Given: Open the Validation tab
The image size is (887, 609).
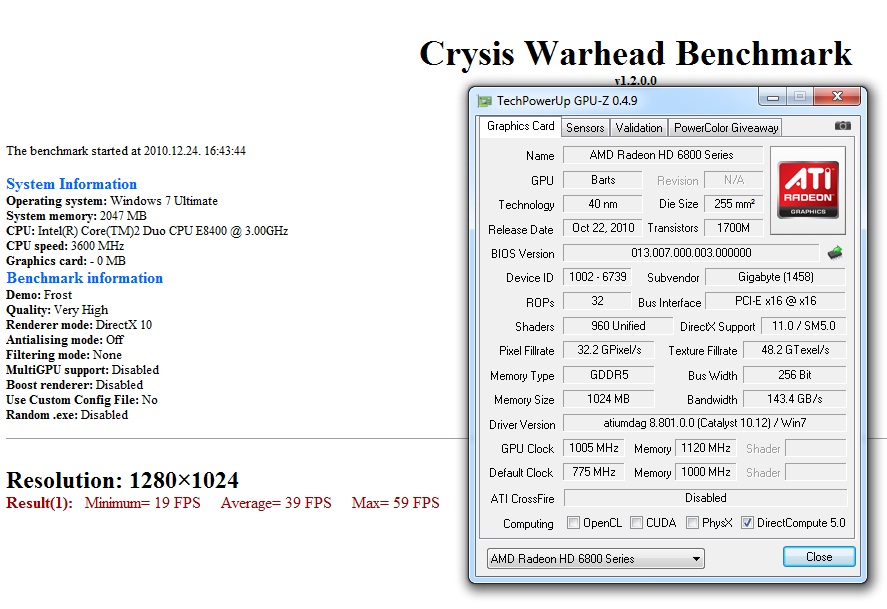Looking at the screenshot, I should (639, 128).
